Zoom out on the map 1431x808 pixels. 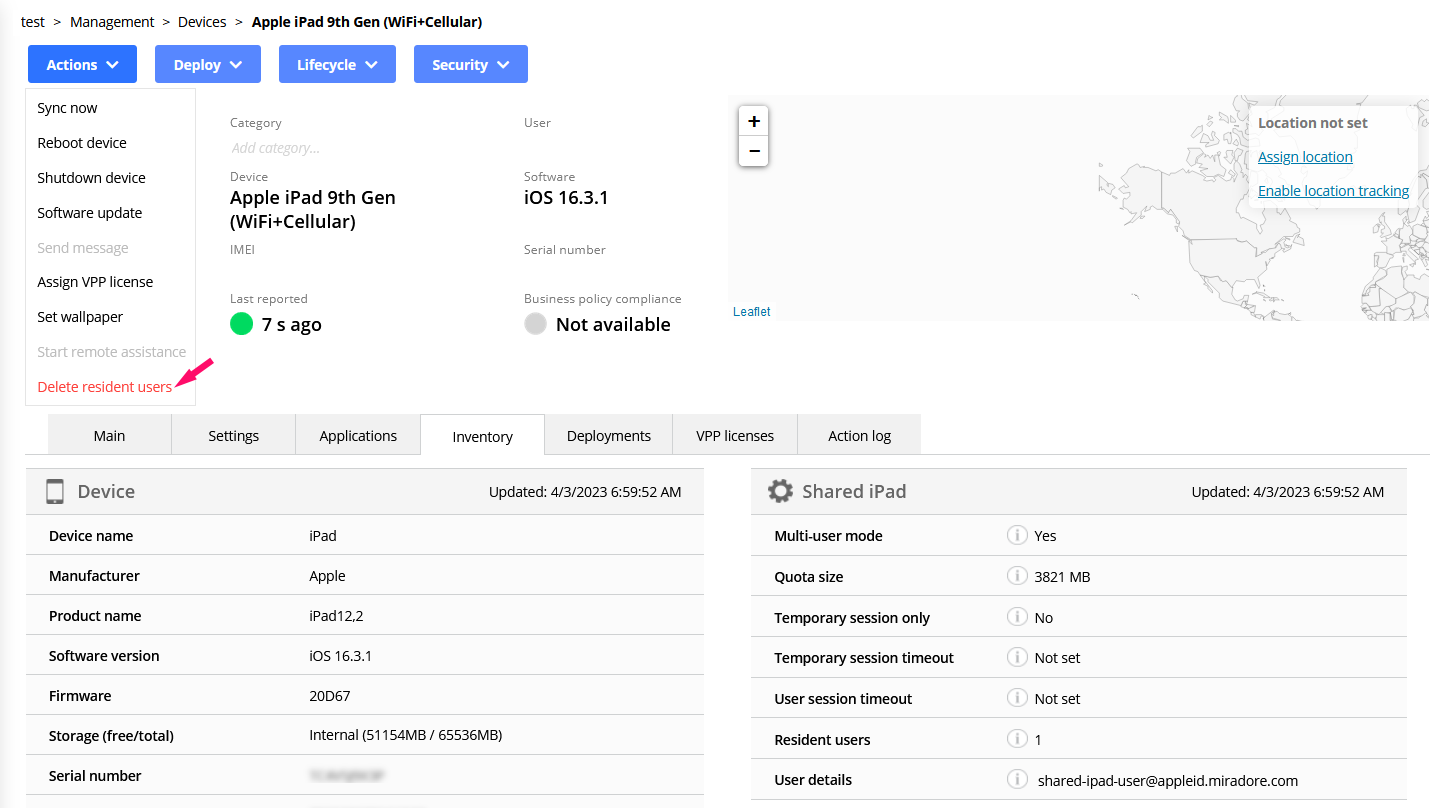click(754, 151)
